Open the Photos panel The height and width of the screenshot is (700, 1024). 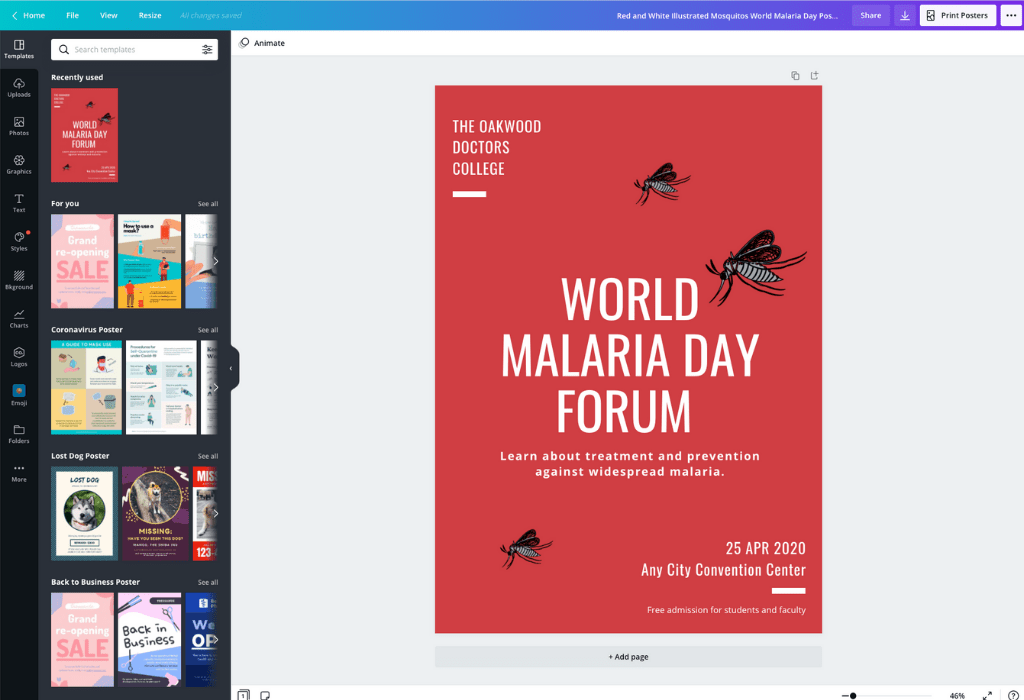(19, 126)
